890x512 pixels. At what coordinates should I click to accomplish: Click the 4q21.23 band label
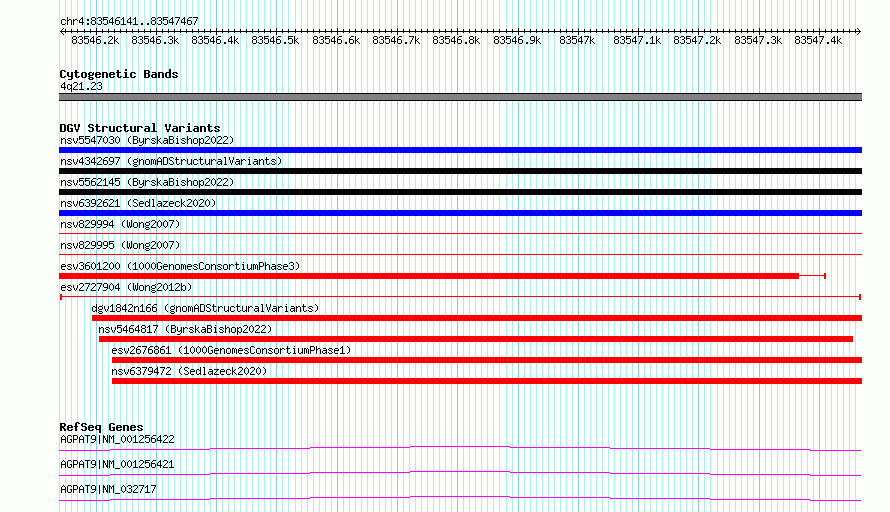point(82,86)
